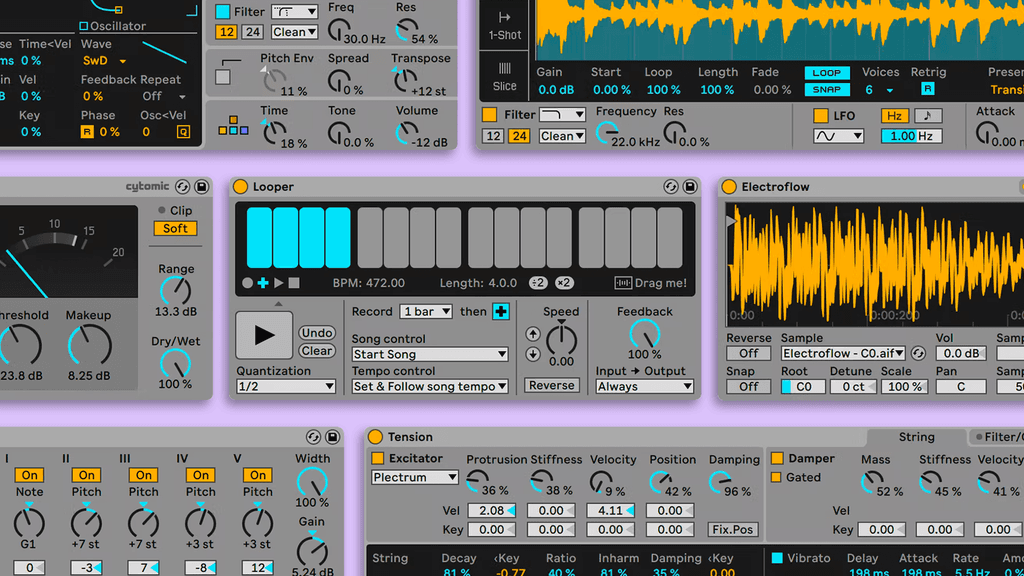Turn off the first On switch in the pitch device
The height and width of the screenshot is (576, 1024).
[x=29, y=476]
